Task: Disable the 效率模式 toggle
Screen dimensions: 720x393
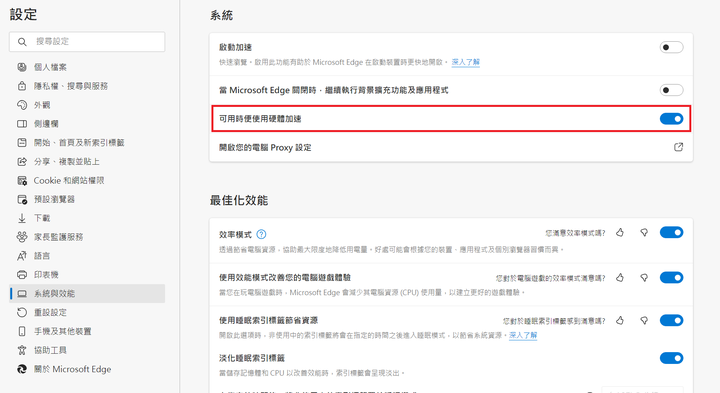Action: [x=671, y=232]
